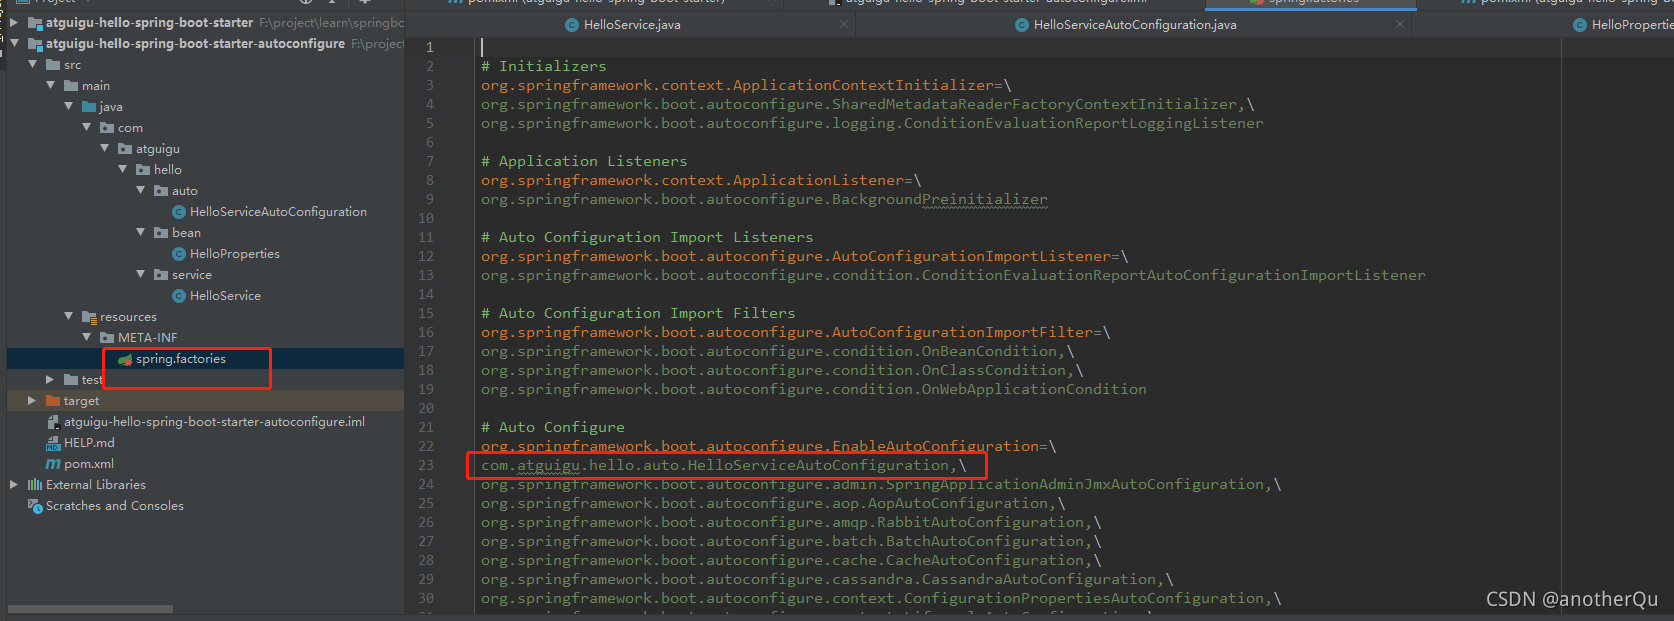This screenshot has height=621, width=1674.
Task: Click the pom.xml Maven file icon
Action: click(x=53, y=463)
